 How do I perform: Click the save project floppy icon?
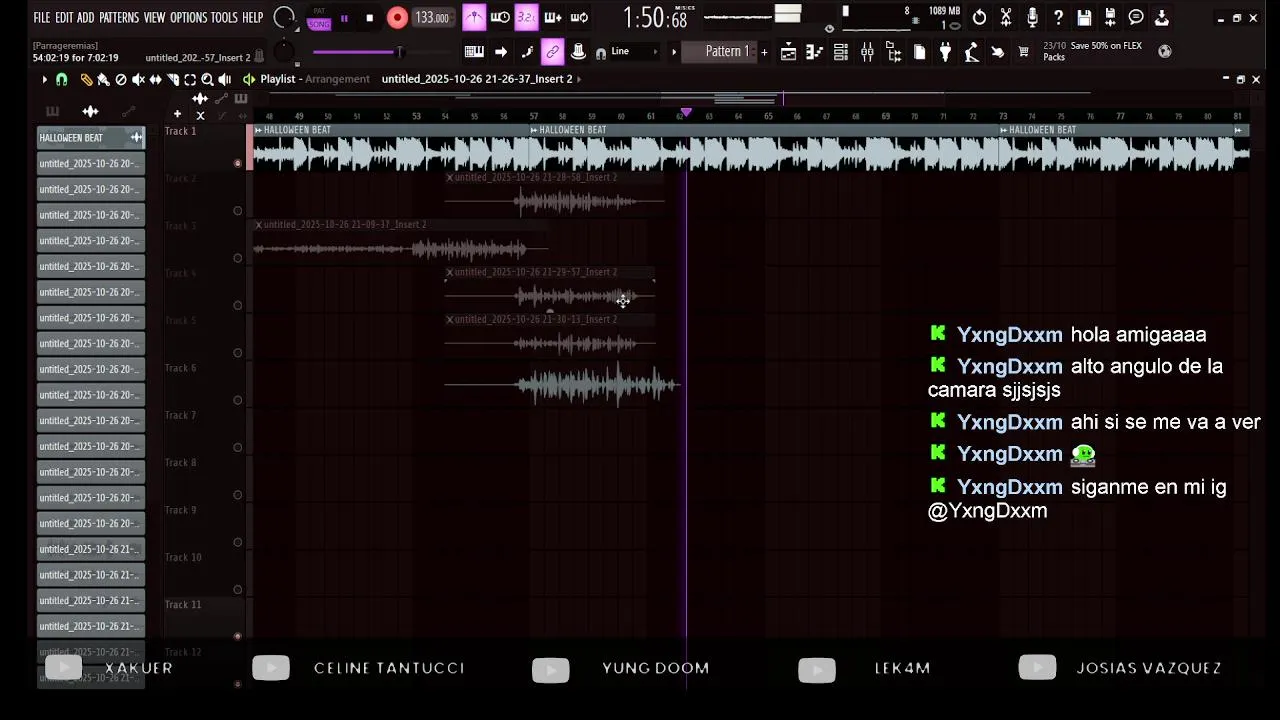click(1084, 18)
